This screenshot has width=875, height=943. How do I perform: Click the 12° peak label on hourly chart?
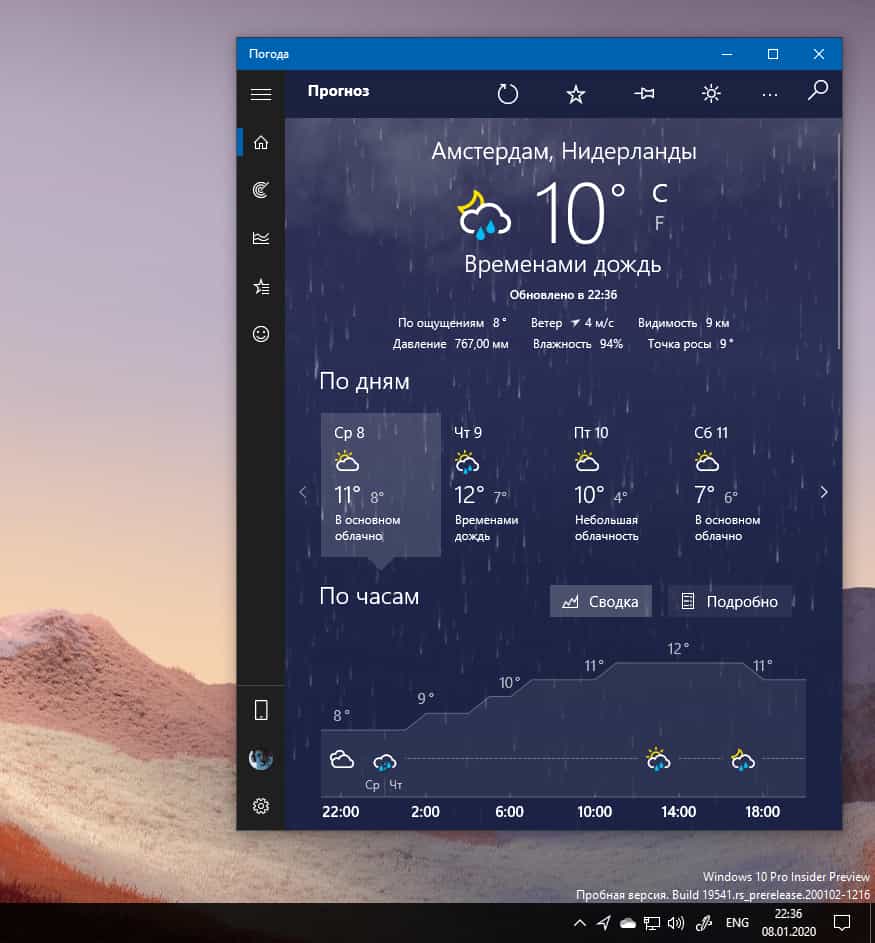678,649
